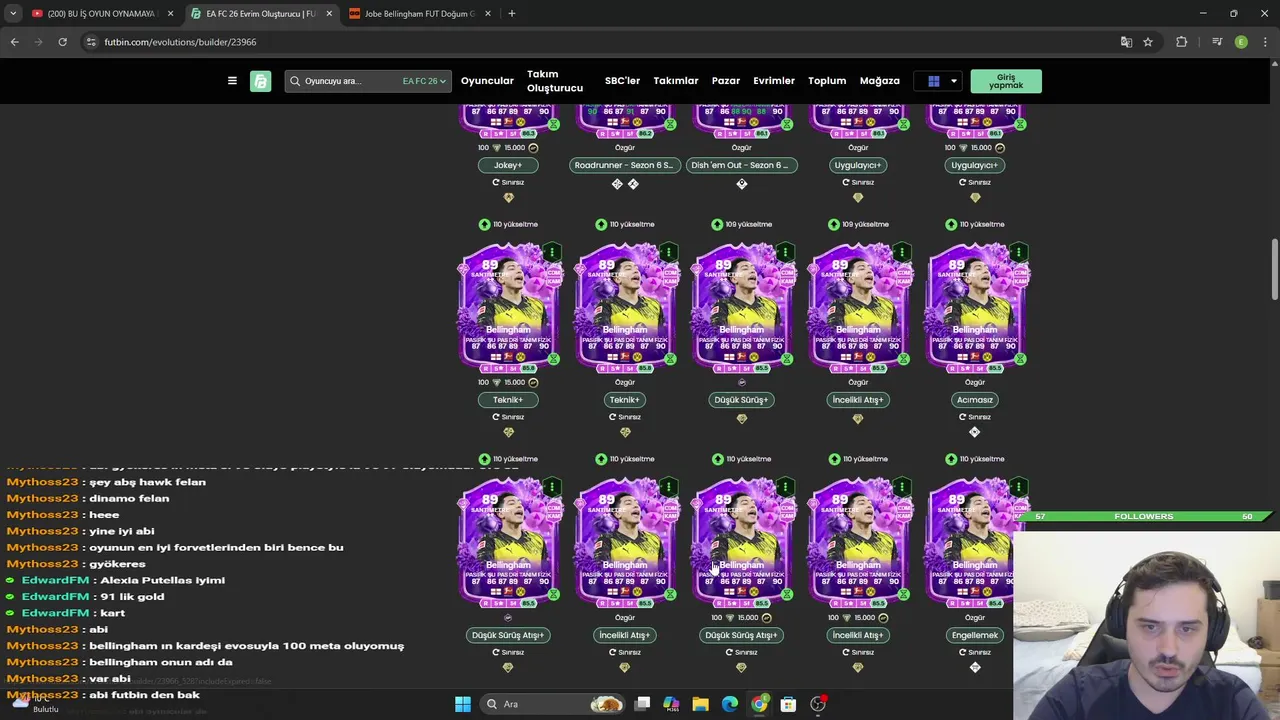Click Teknik+ below the 15.000 price

pyautogui.click(x=508, y=400)
